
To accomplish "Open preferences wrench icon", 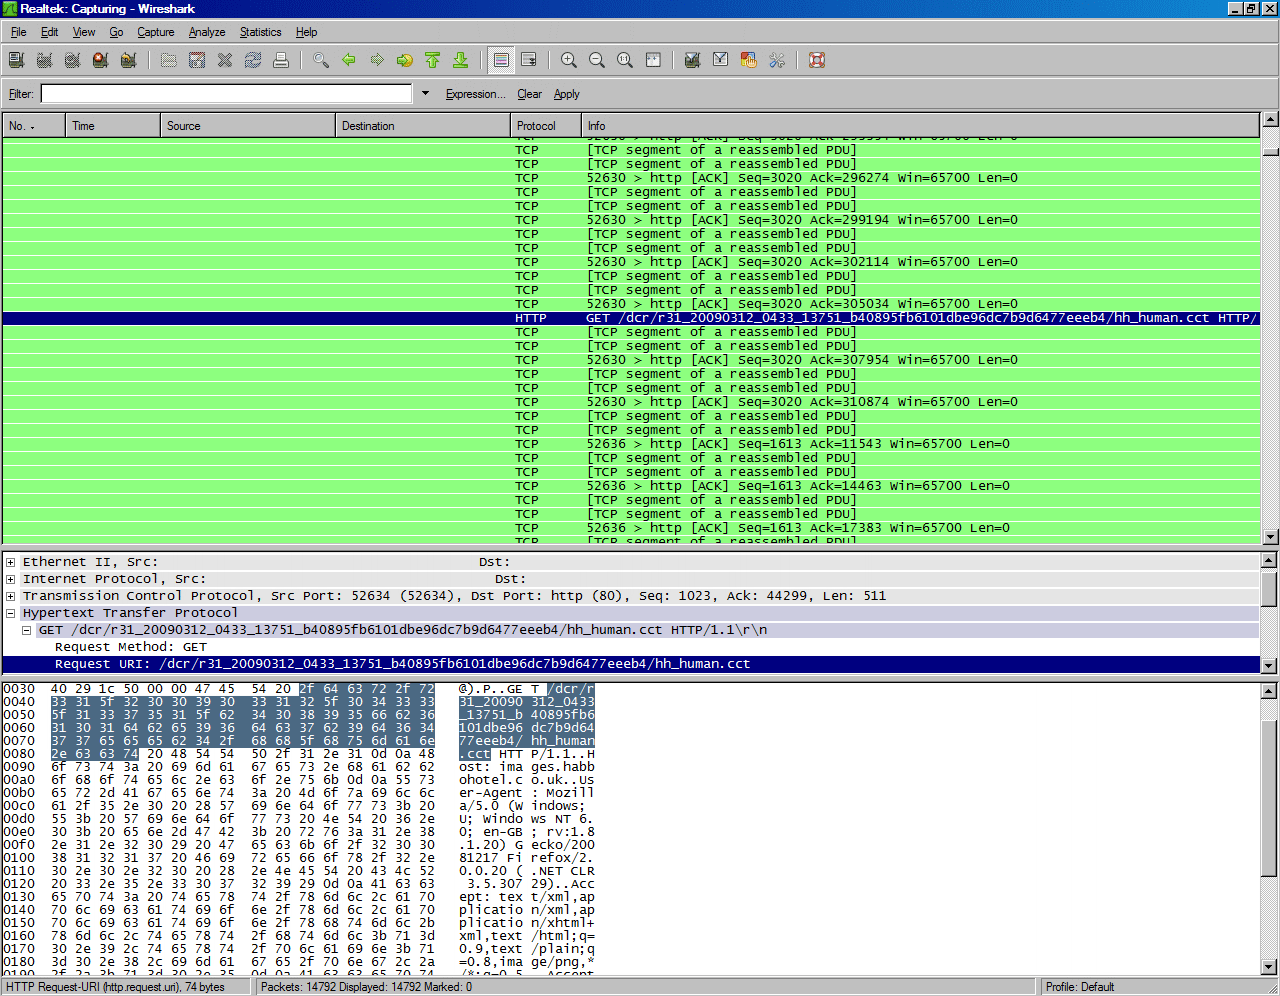I will point(777,60).
